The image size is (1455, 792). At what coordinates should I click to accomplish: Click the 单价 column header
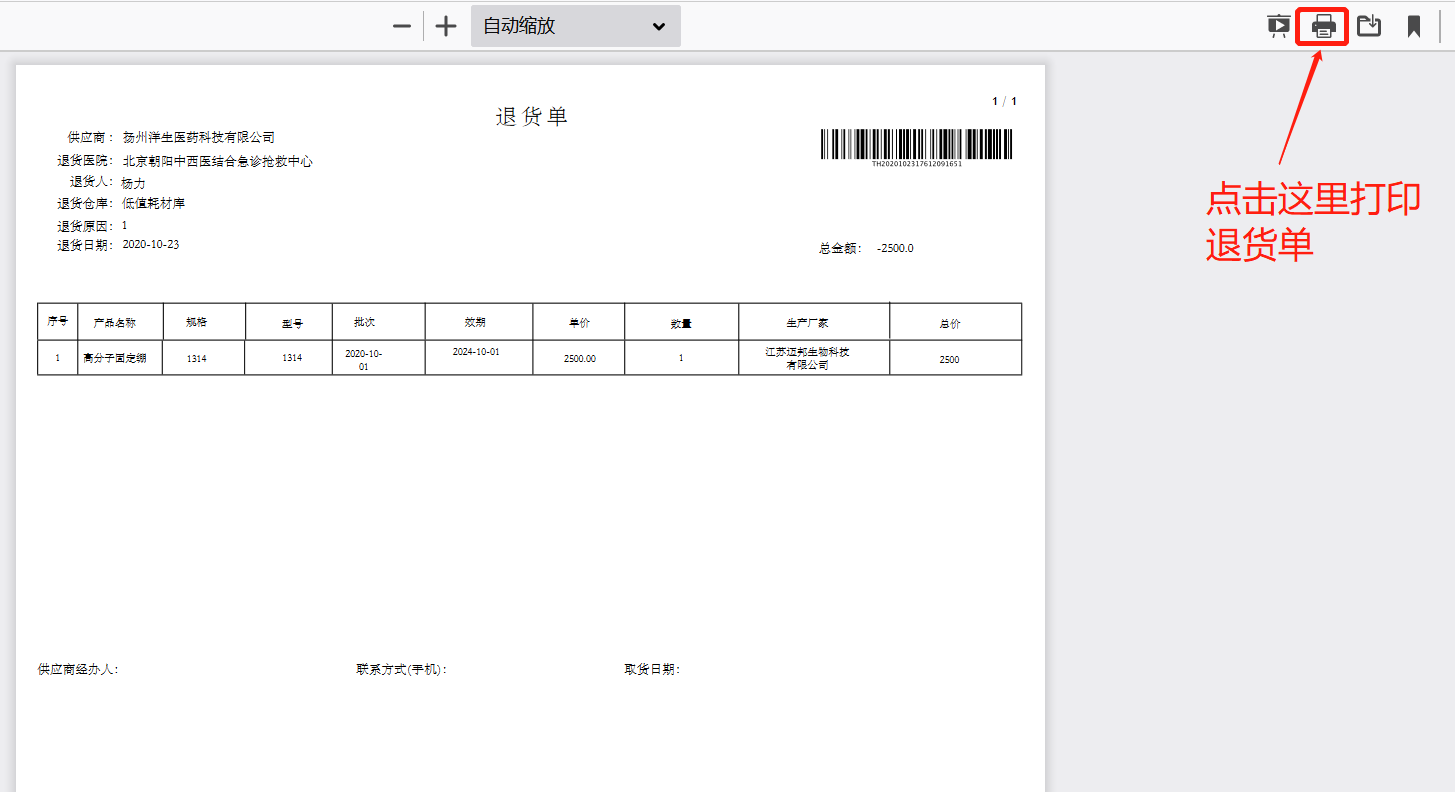pyautogui.click(x=579, y=323)
